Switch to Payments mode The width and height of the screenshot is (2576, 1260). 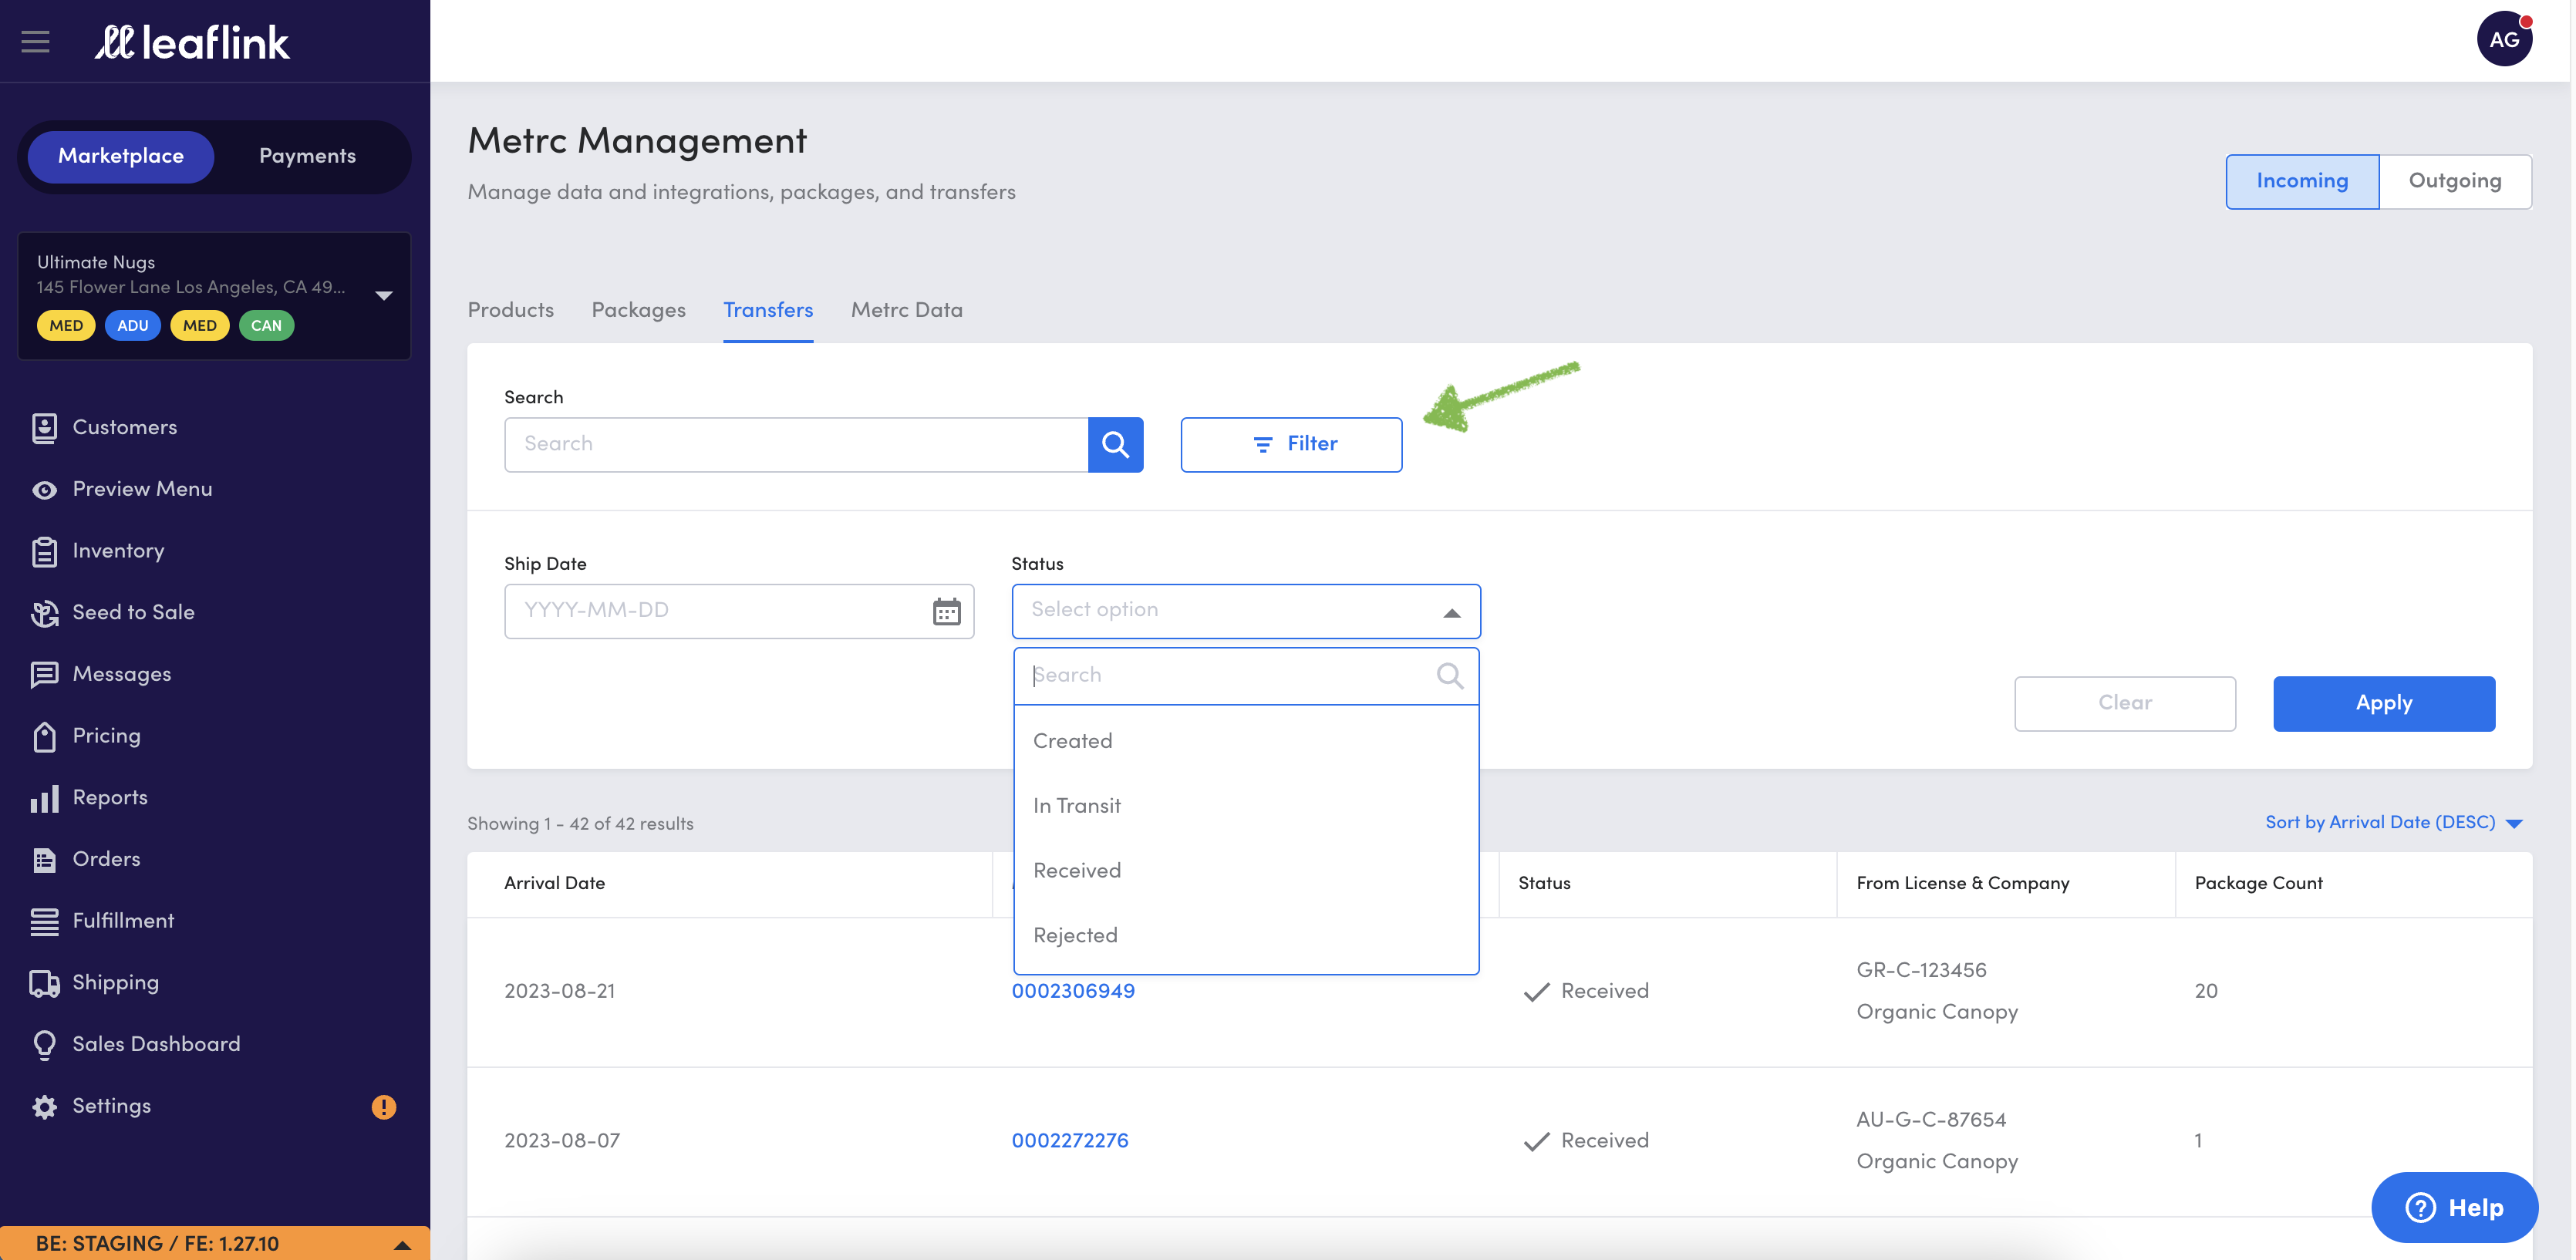307,156
